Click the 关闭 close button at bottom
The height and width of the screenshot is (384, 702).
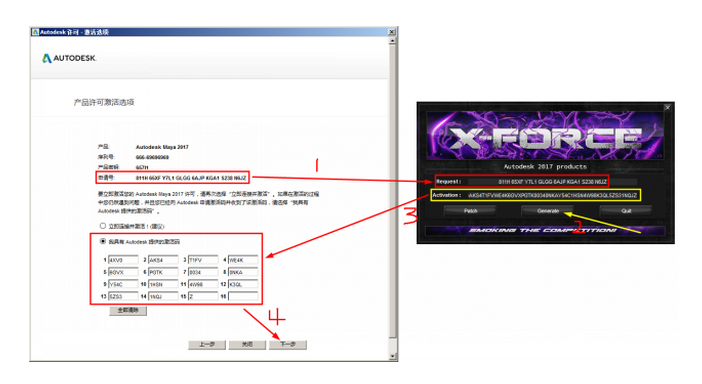click(248, 345)
